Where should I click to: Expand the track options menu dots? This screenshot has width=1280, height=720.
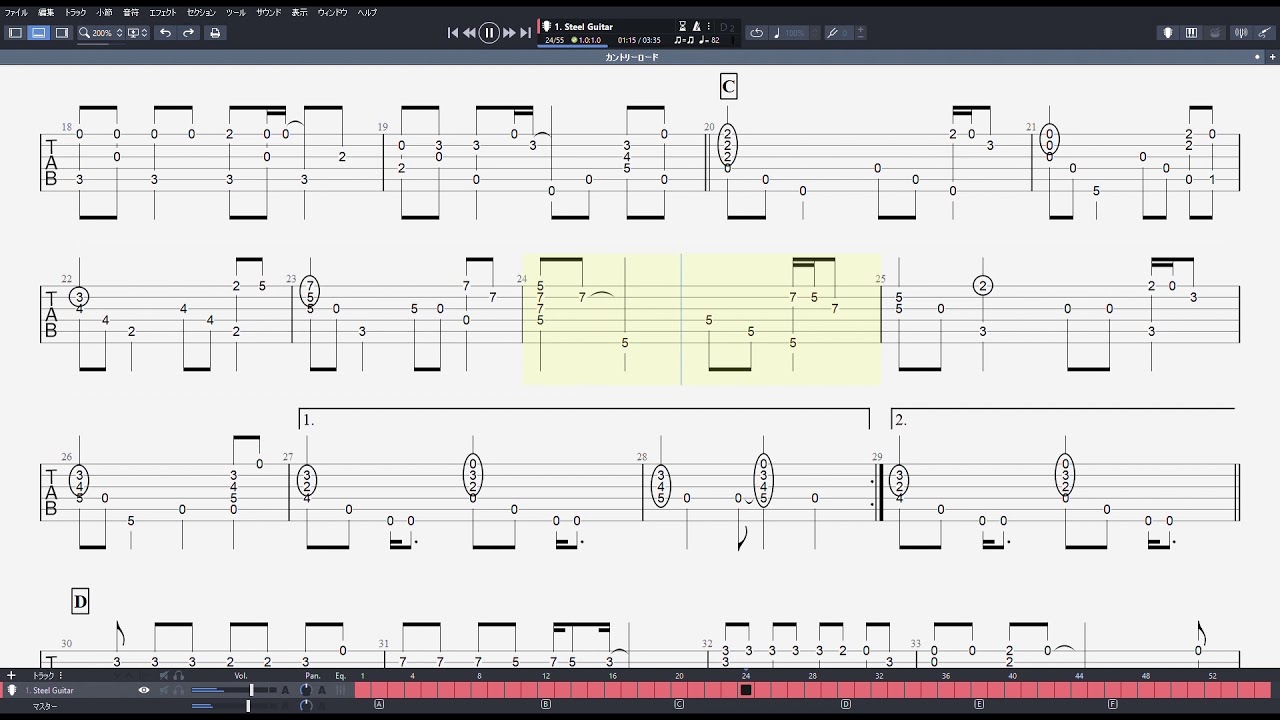point(61,675)
